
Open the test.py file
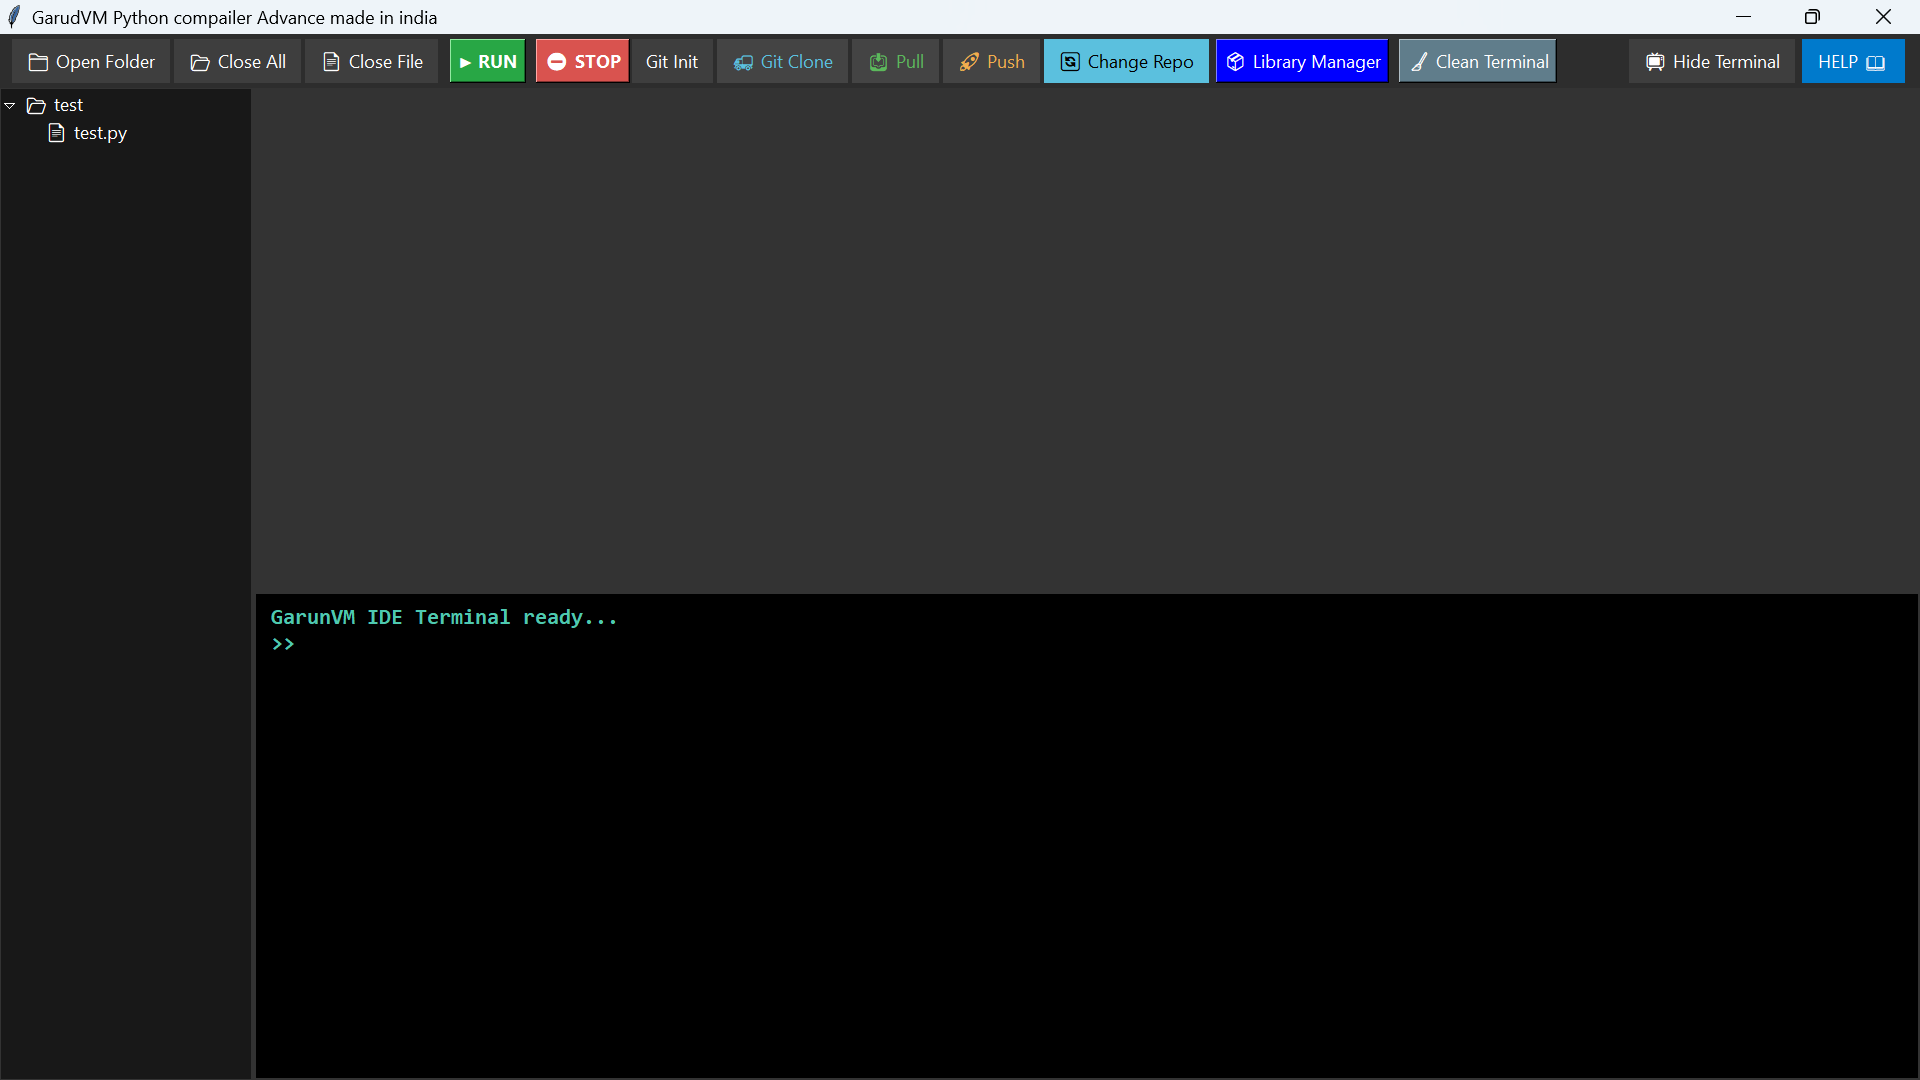(x=99, y=132)
